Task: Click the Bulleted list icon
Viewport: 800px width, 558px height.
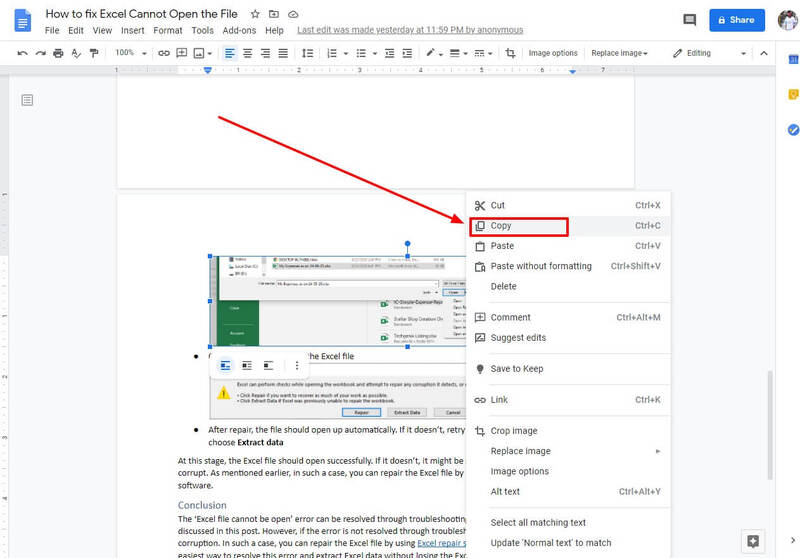Action: tap(361, 53)
